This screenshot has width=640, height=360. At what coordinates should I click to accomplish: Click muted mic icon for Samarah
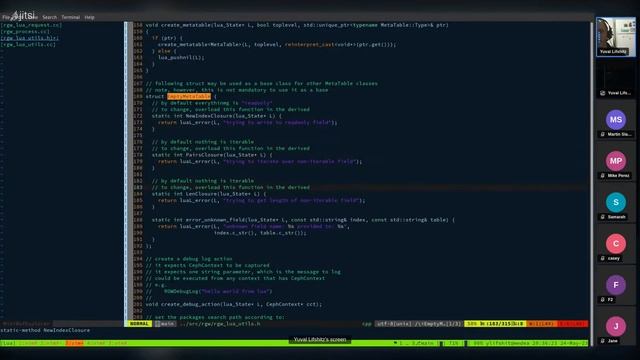tap(602, 217)
